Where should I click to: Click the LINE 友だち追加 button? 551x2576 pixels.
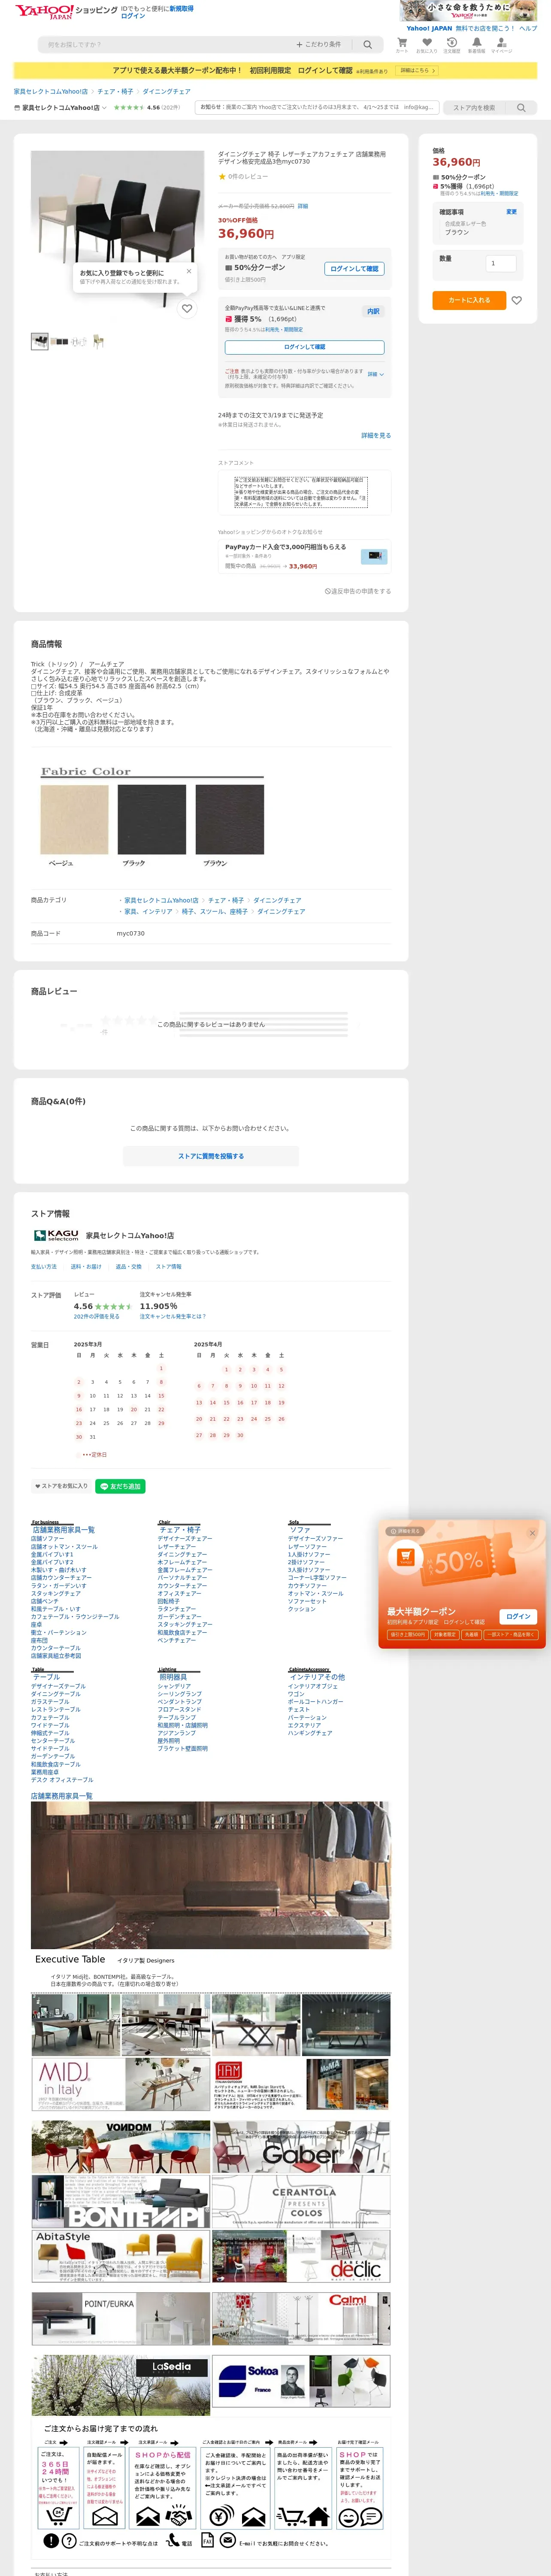click(x=120, y=1486)
